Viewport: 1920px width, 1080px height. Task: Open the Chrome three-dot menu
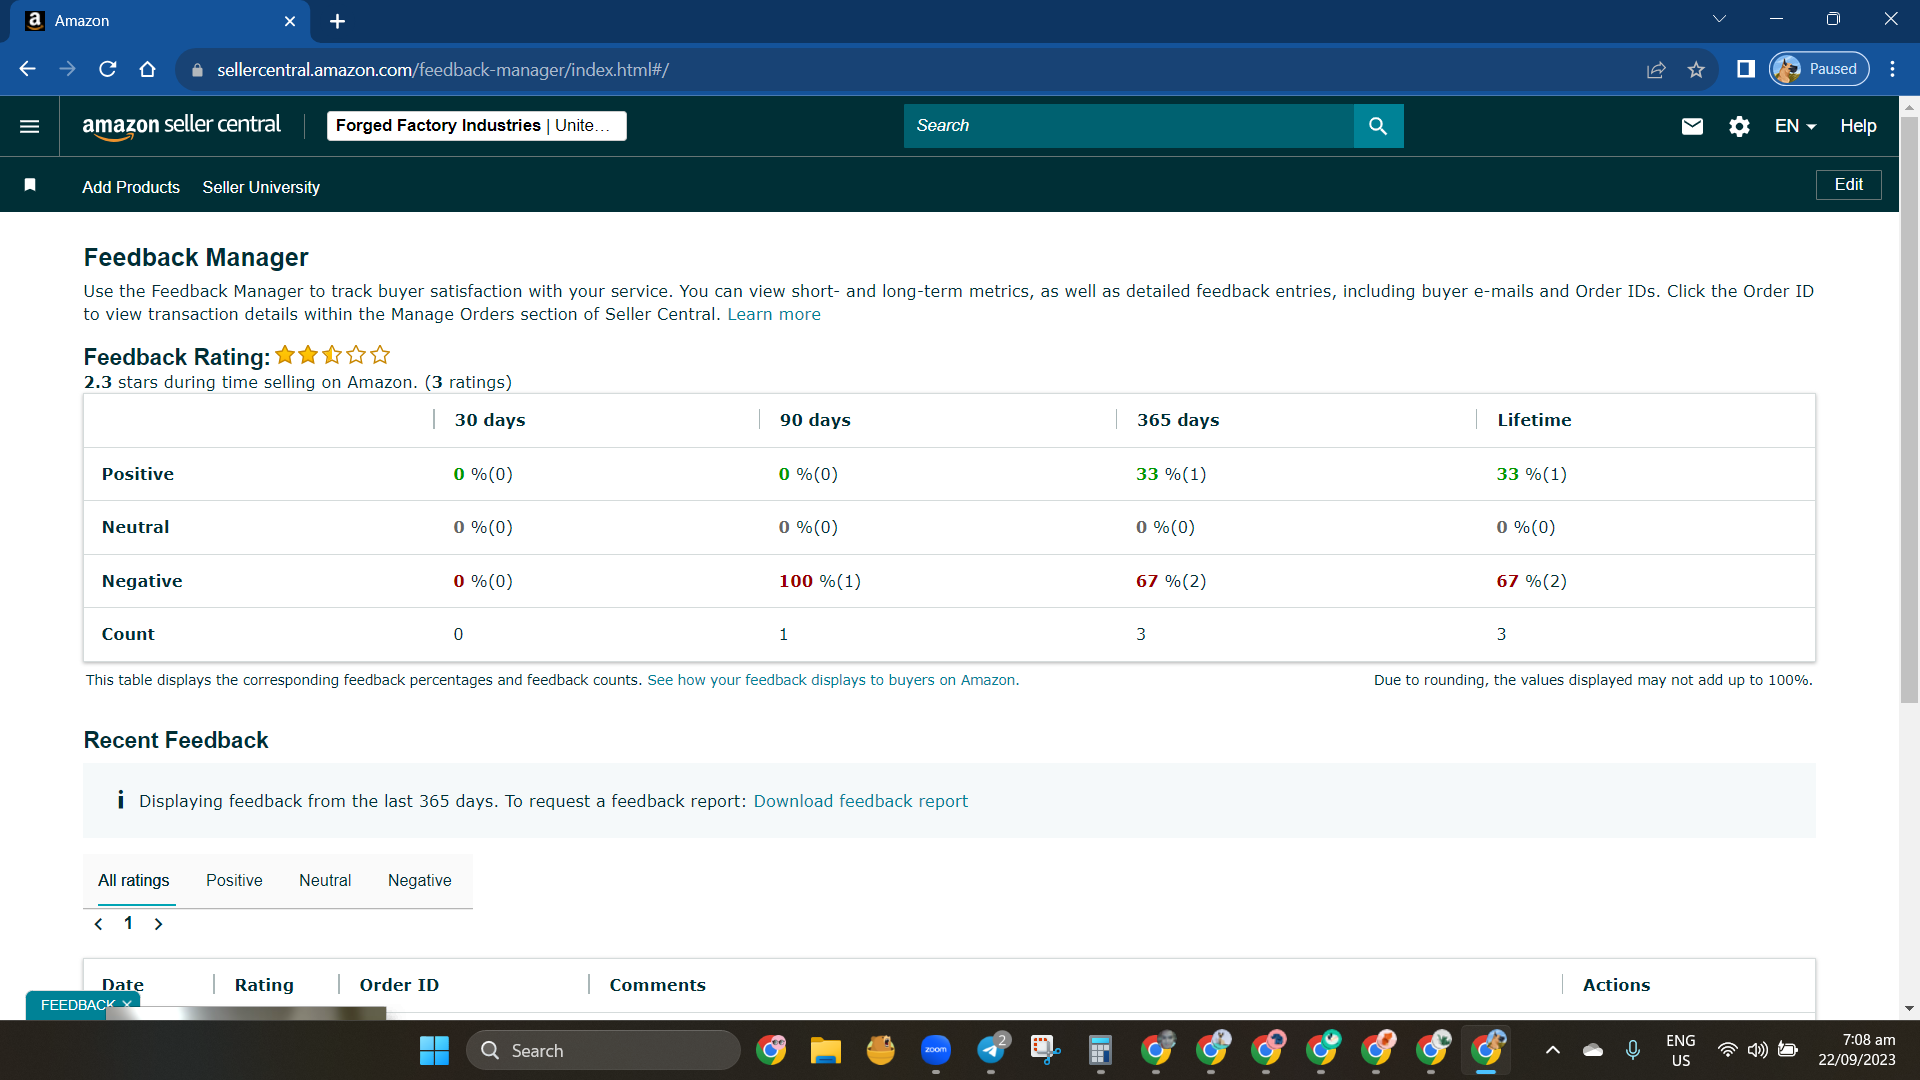(x=1892, y=69)
